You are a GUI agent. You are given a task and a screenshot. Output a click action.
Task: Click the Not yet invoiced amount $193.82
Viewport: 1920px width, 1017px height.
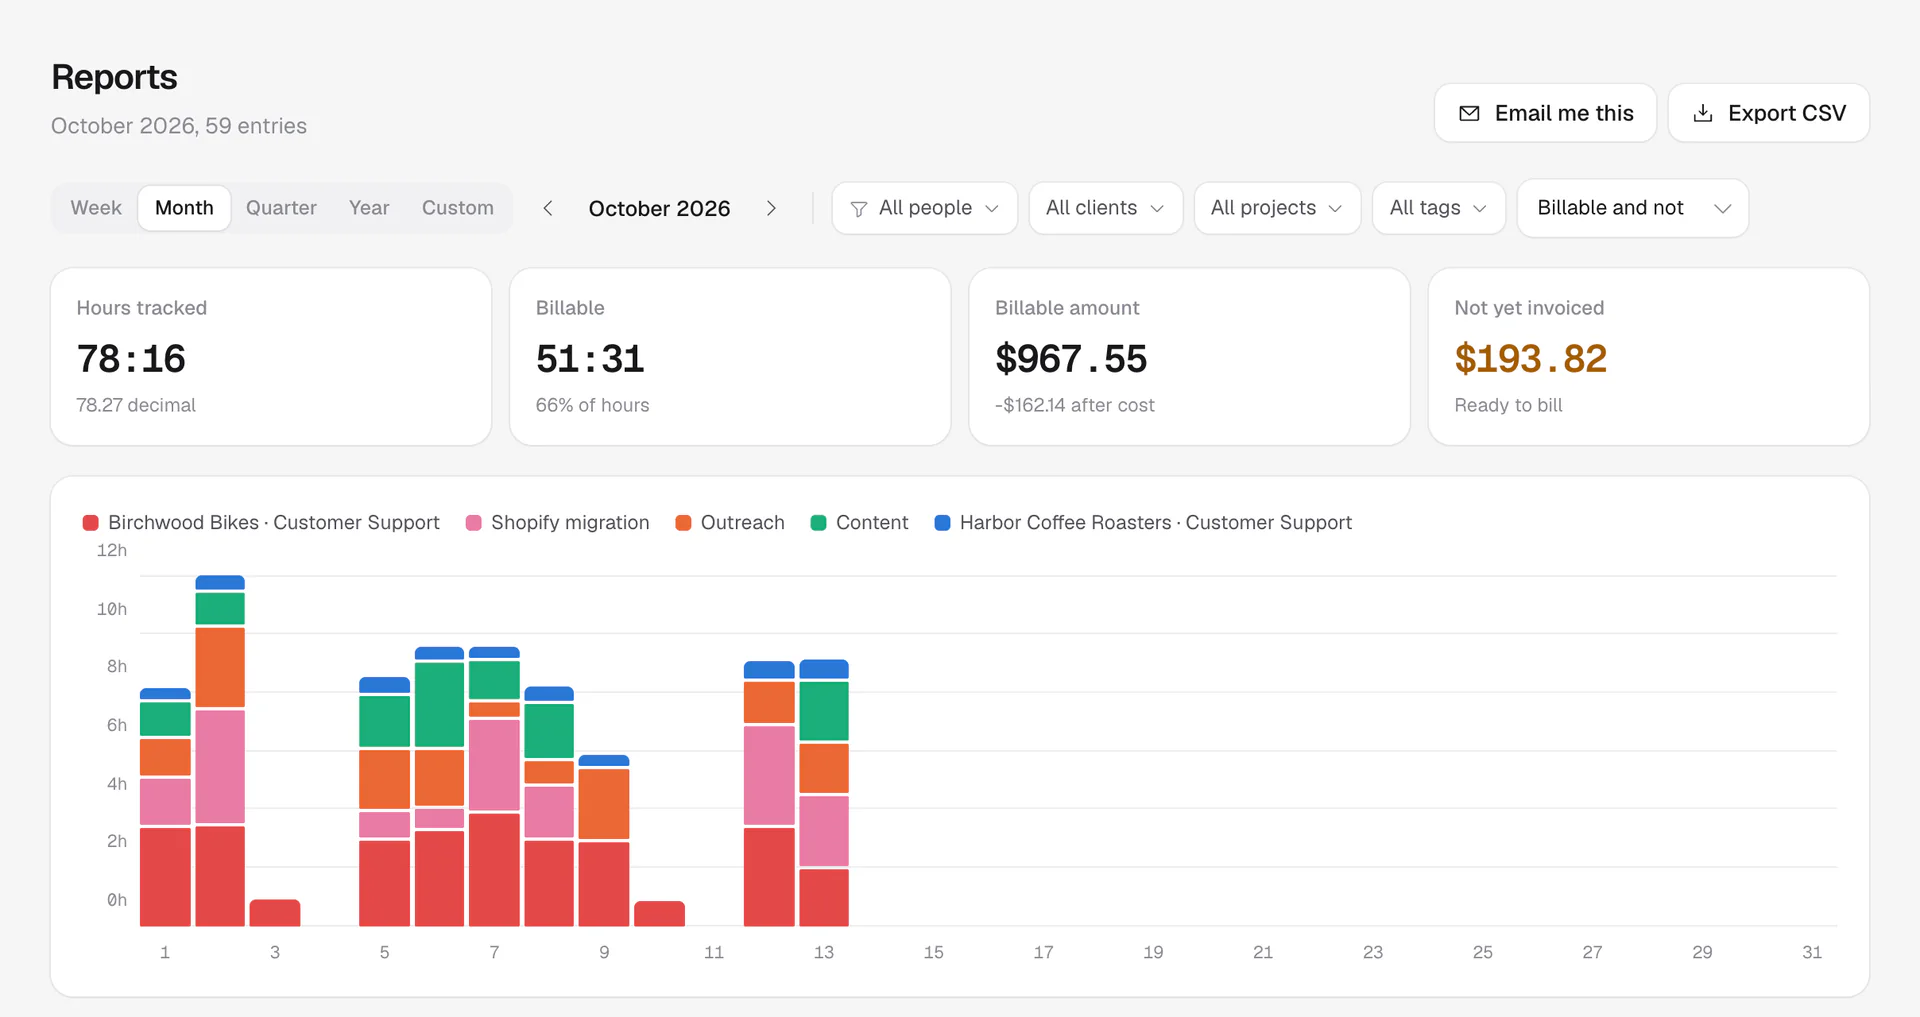click(x=1531, y=359)
